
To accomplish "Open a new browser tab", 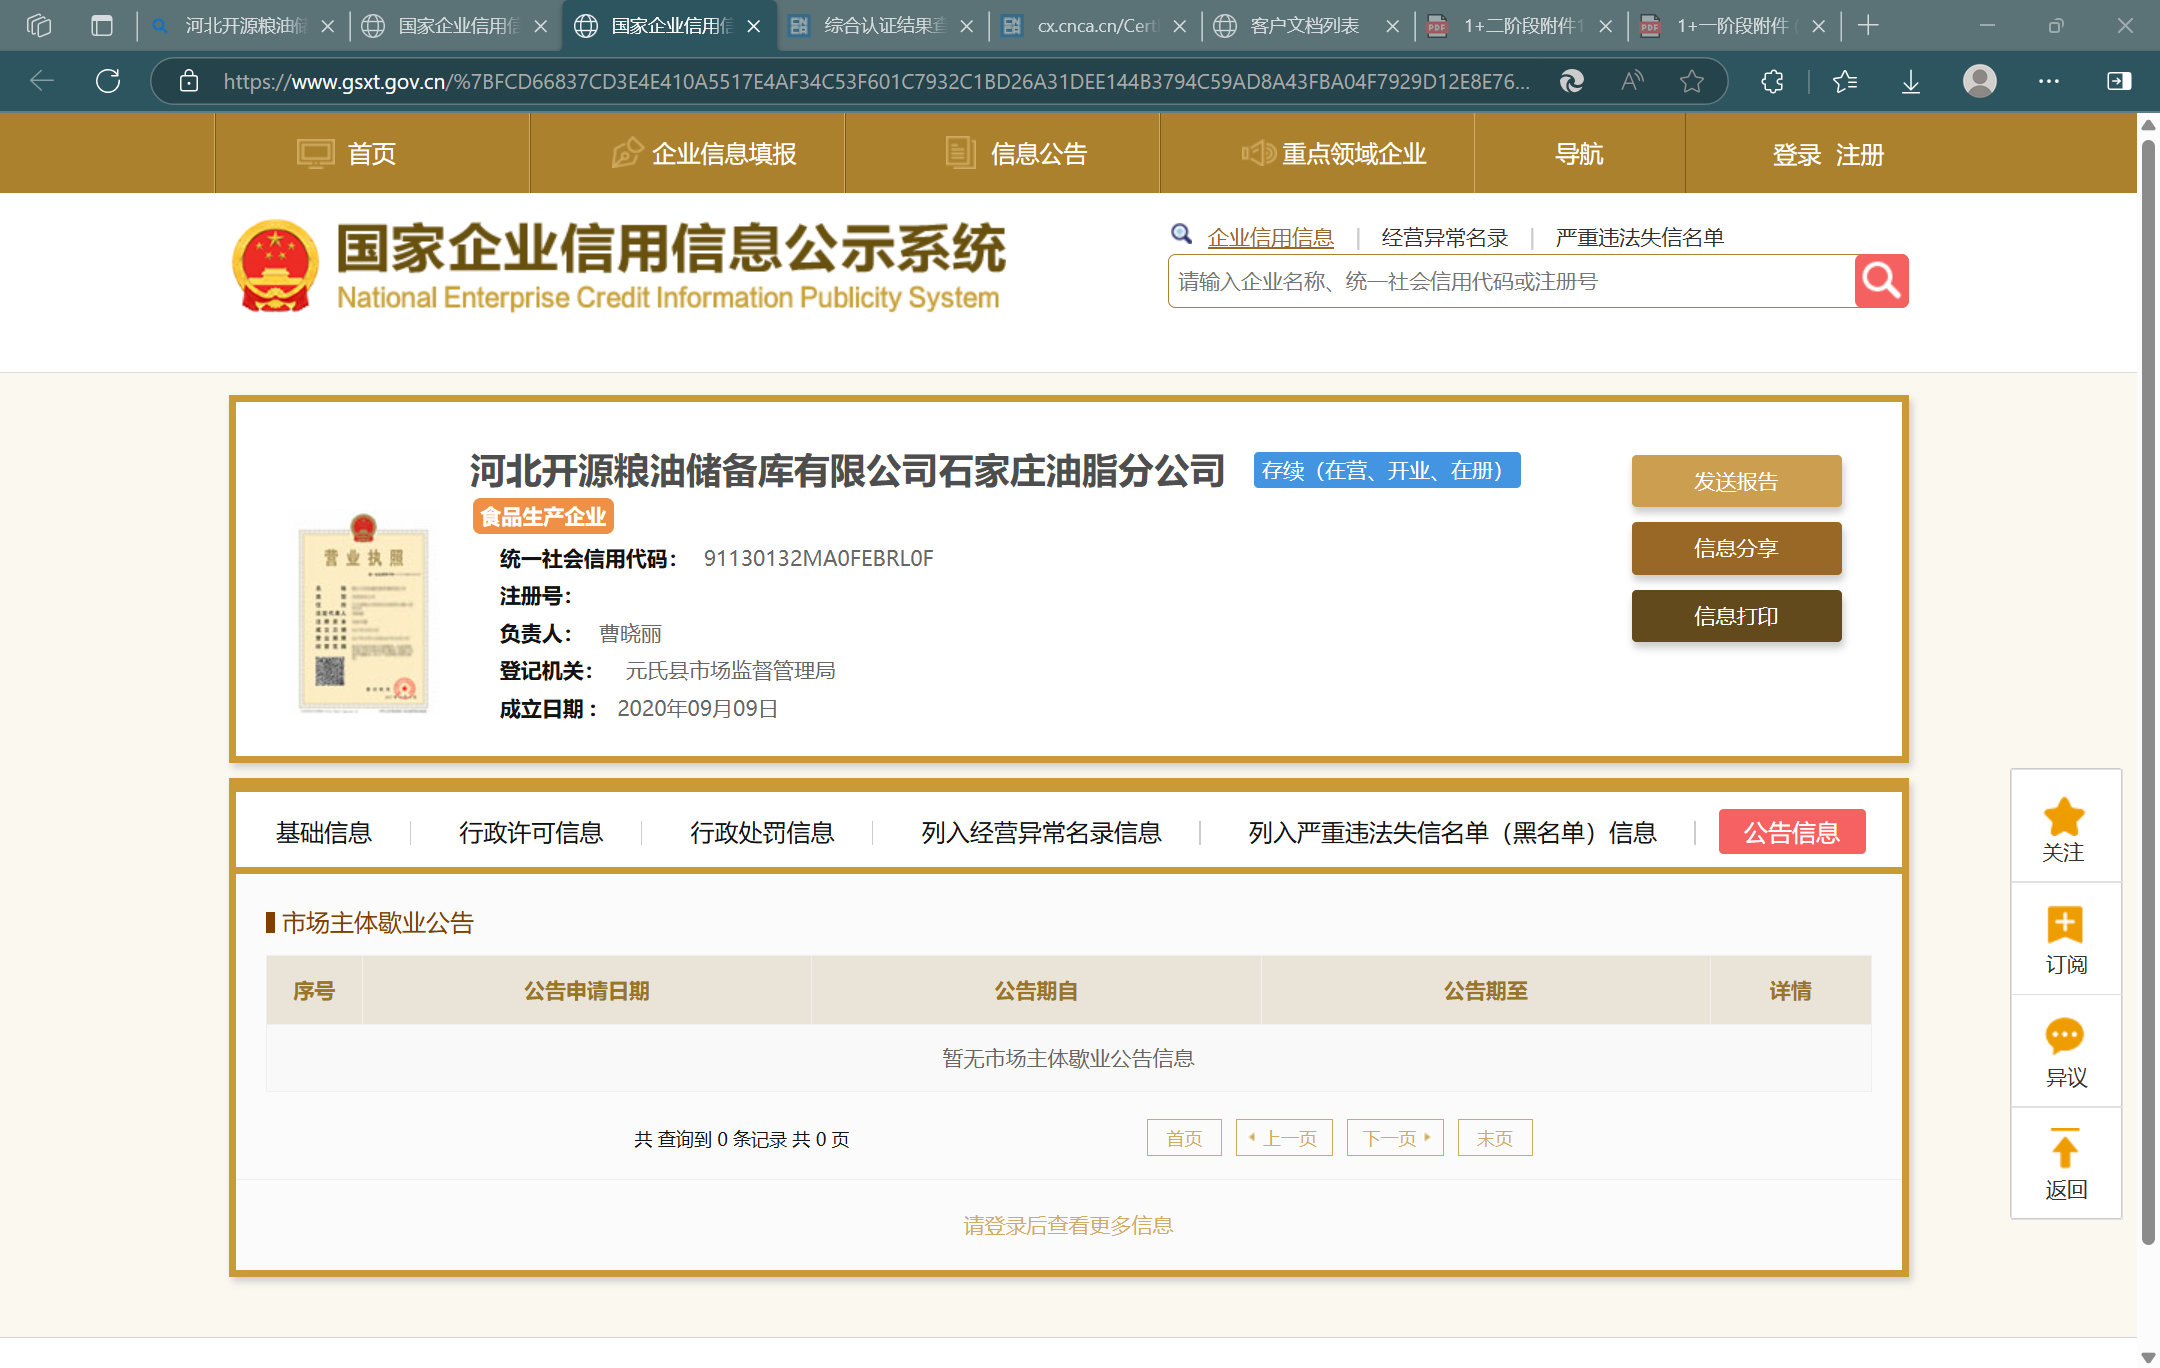I will coord(1868,25).
